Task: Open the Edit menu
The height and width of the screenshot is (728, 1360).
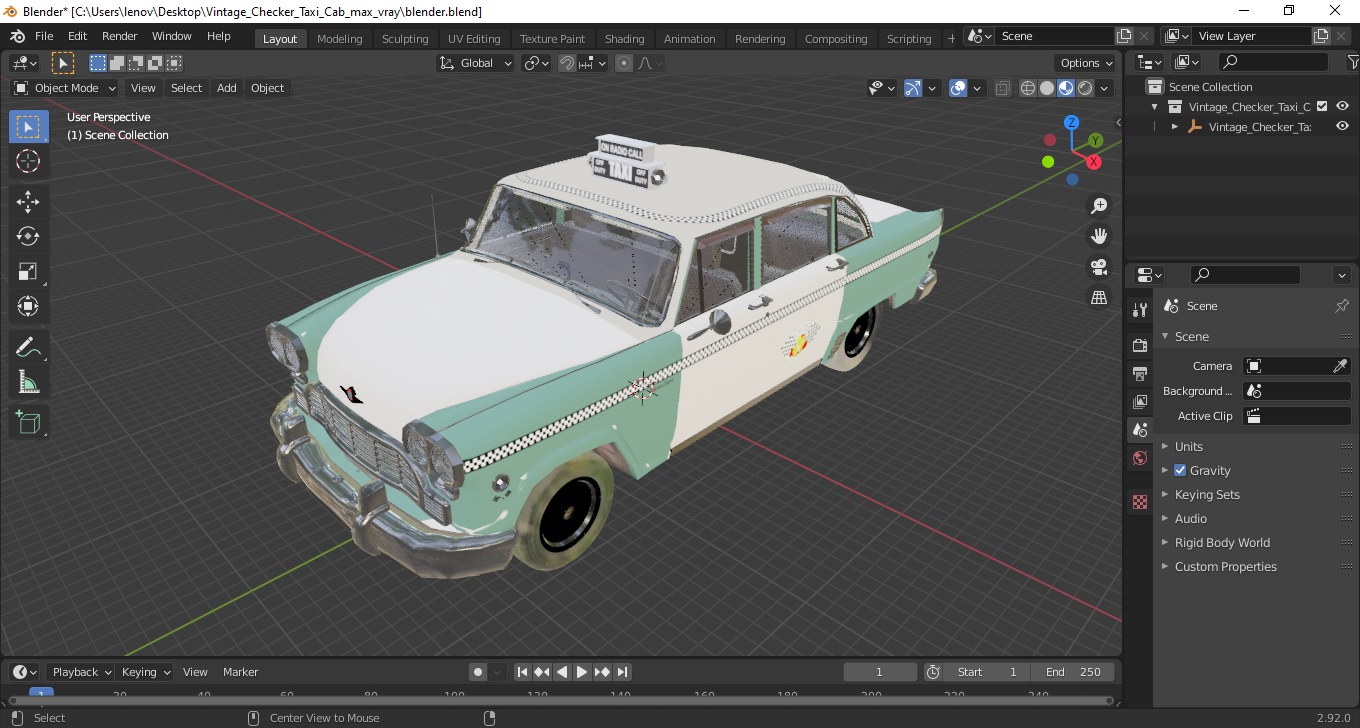Action: point(77,36)
